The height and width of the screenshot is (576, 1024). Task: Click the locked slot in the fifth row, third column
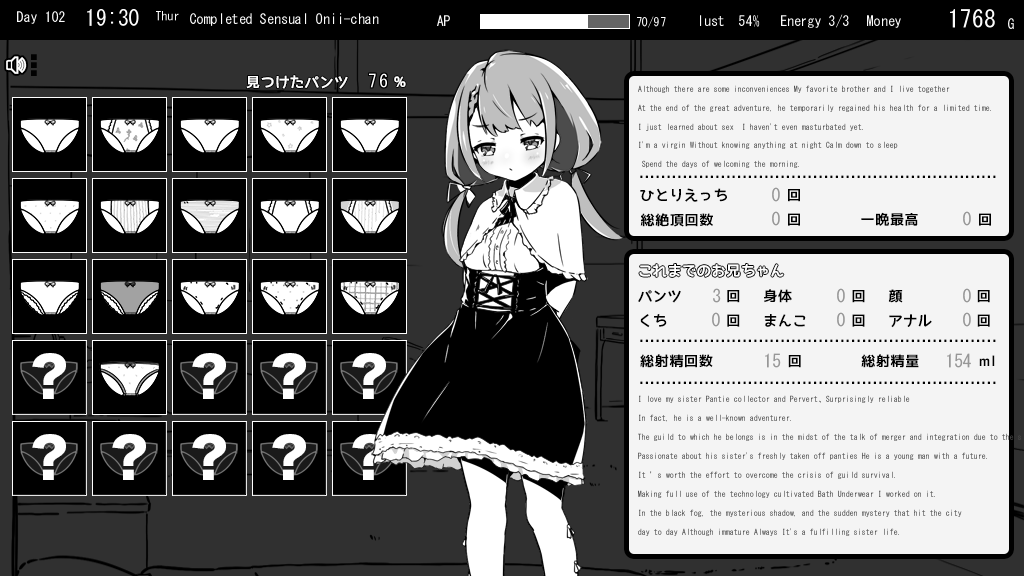click(210, 458)
